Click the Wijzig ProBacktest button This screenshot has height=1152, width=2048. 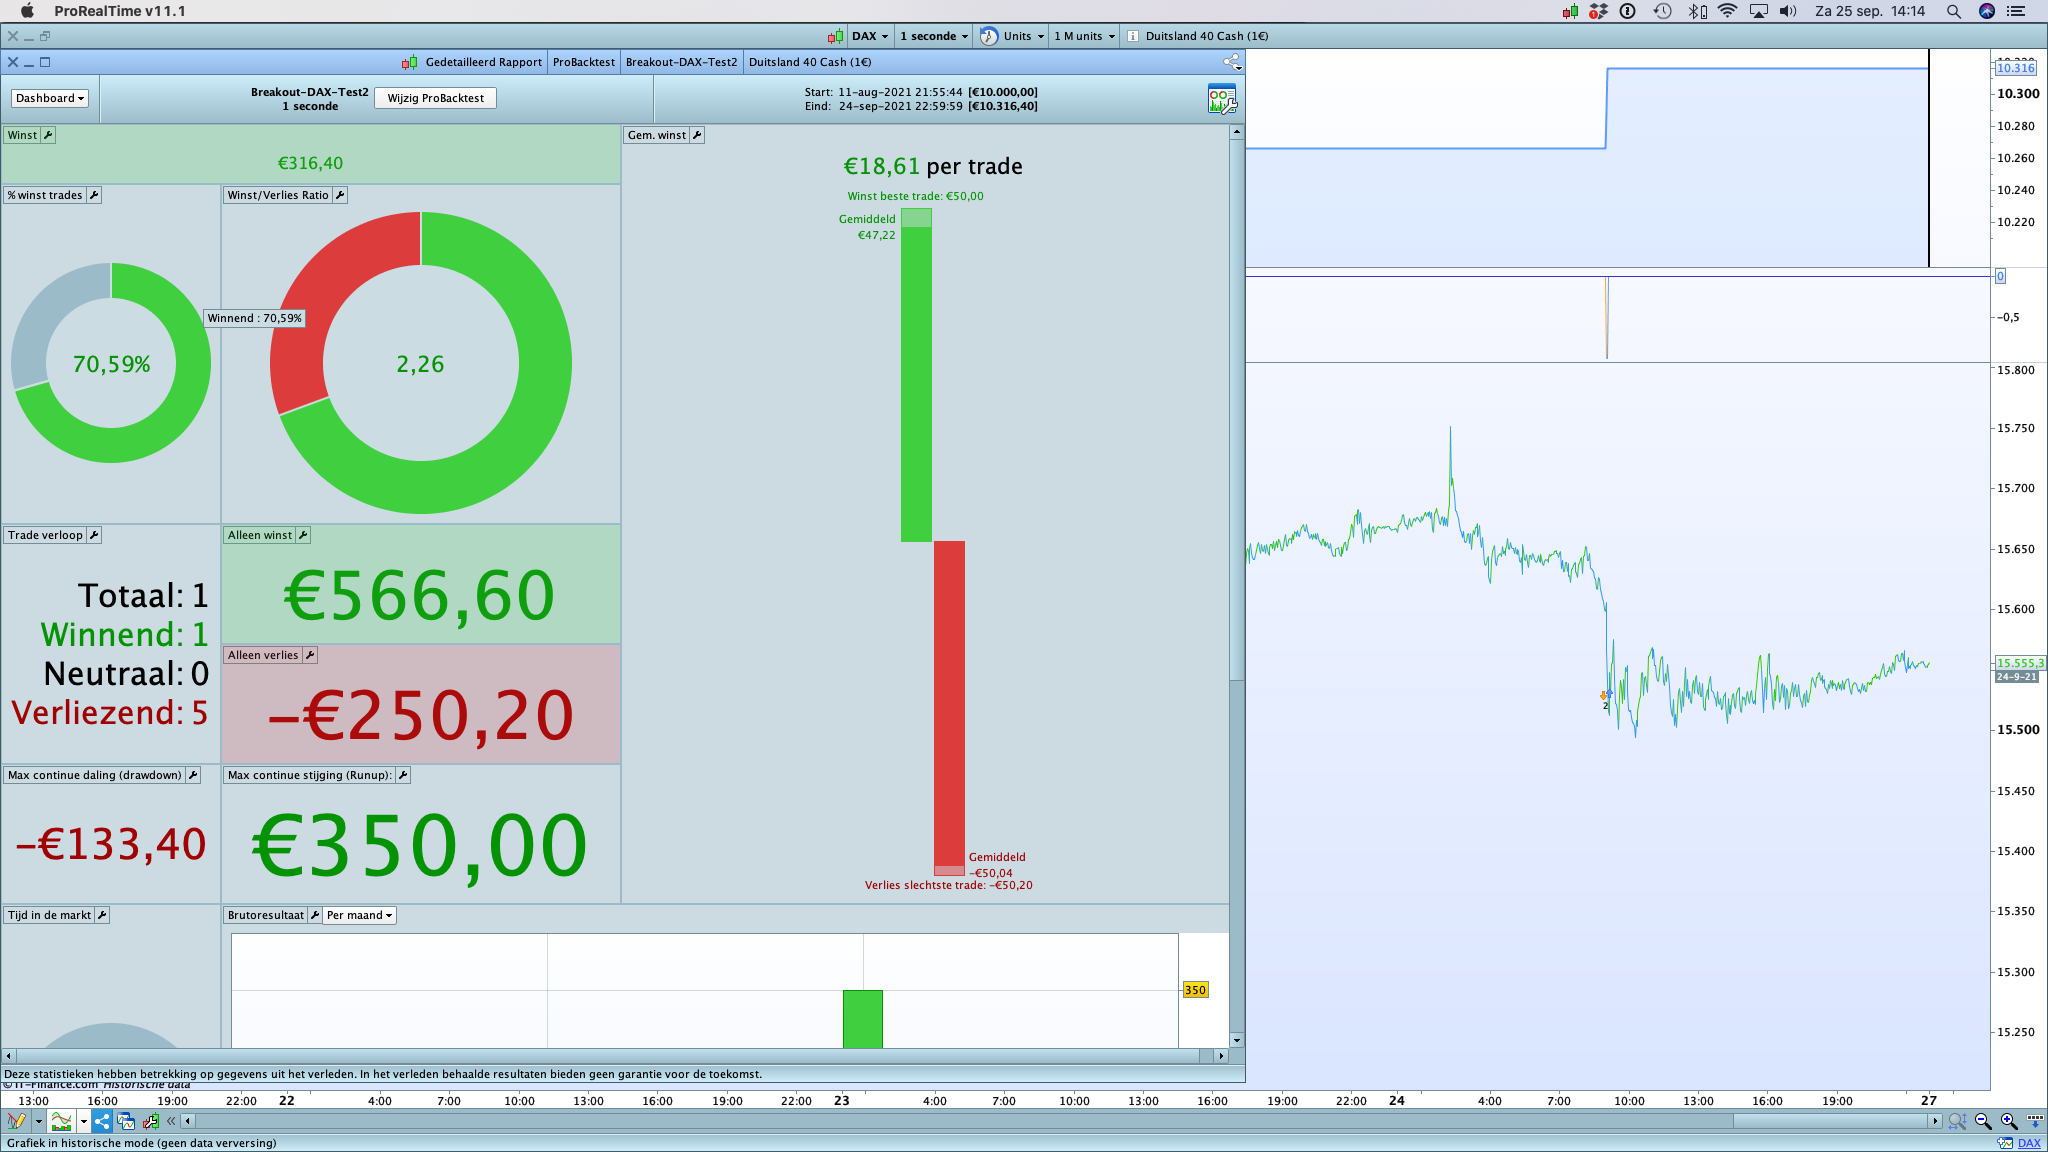coord(435,98)
